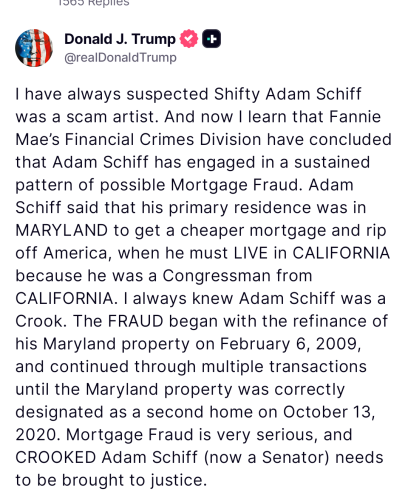Viewport: 408px width, 500px height.
Task: Click the date 'February 6, 2009' text
Action: pos(290,344)
